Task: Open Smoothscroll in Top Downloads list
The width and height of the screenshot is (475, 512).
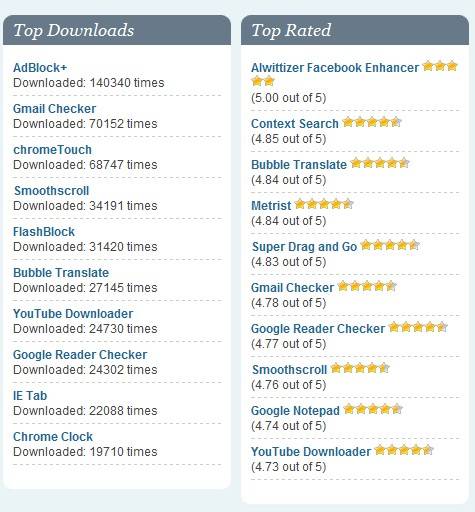Action: pos(52,191)
